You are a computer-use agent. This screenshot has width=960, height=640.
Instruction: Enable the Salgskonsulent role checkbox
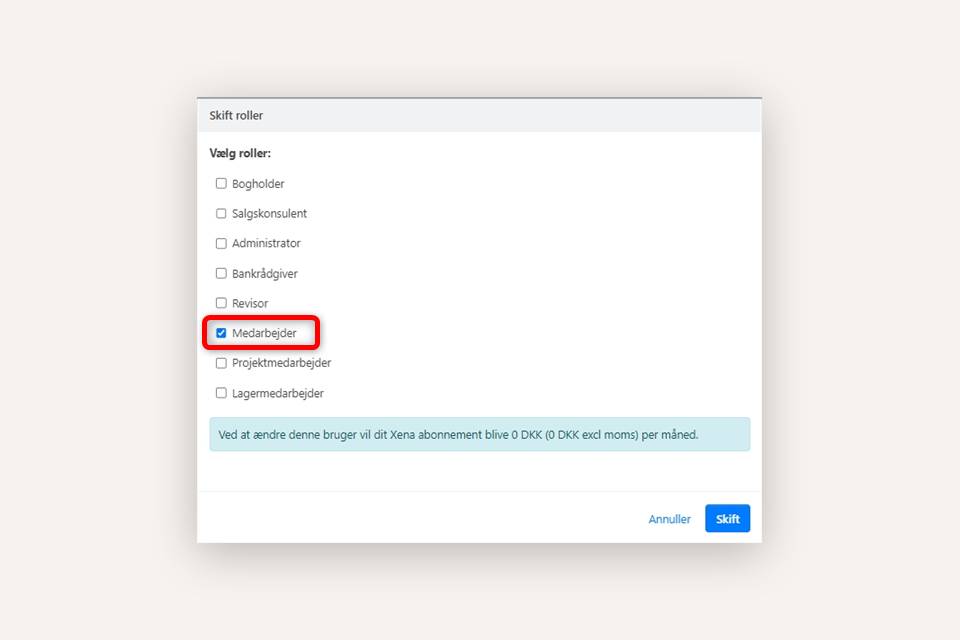point(221,214)
